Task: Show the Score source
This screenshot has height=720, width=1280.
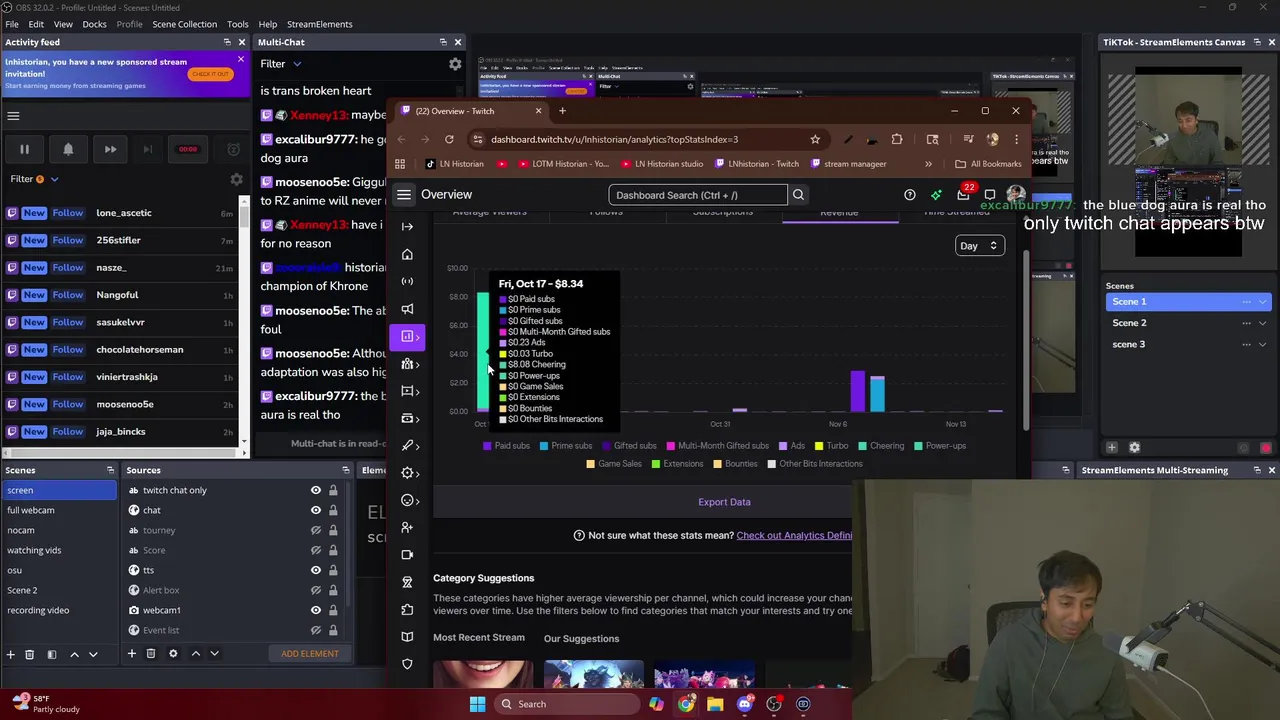Action: pos(316,550)
